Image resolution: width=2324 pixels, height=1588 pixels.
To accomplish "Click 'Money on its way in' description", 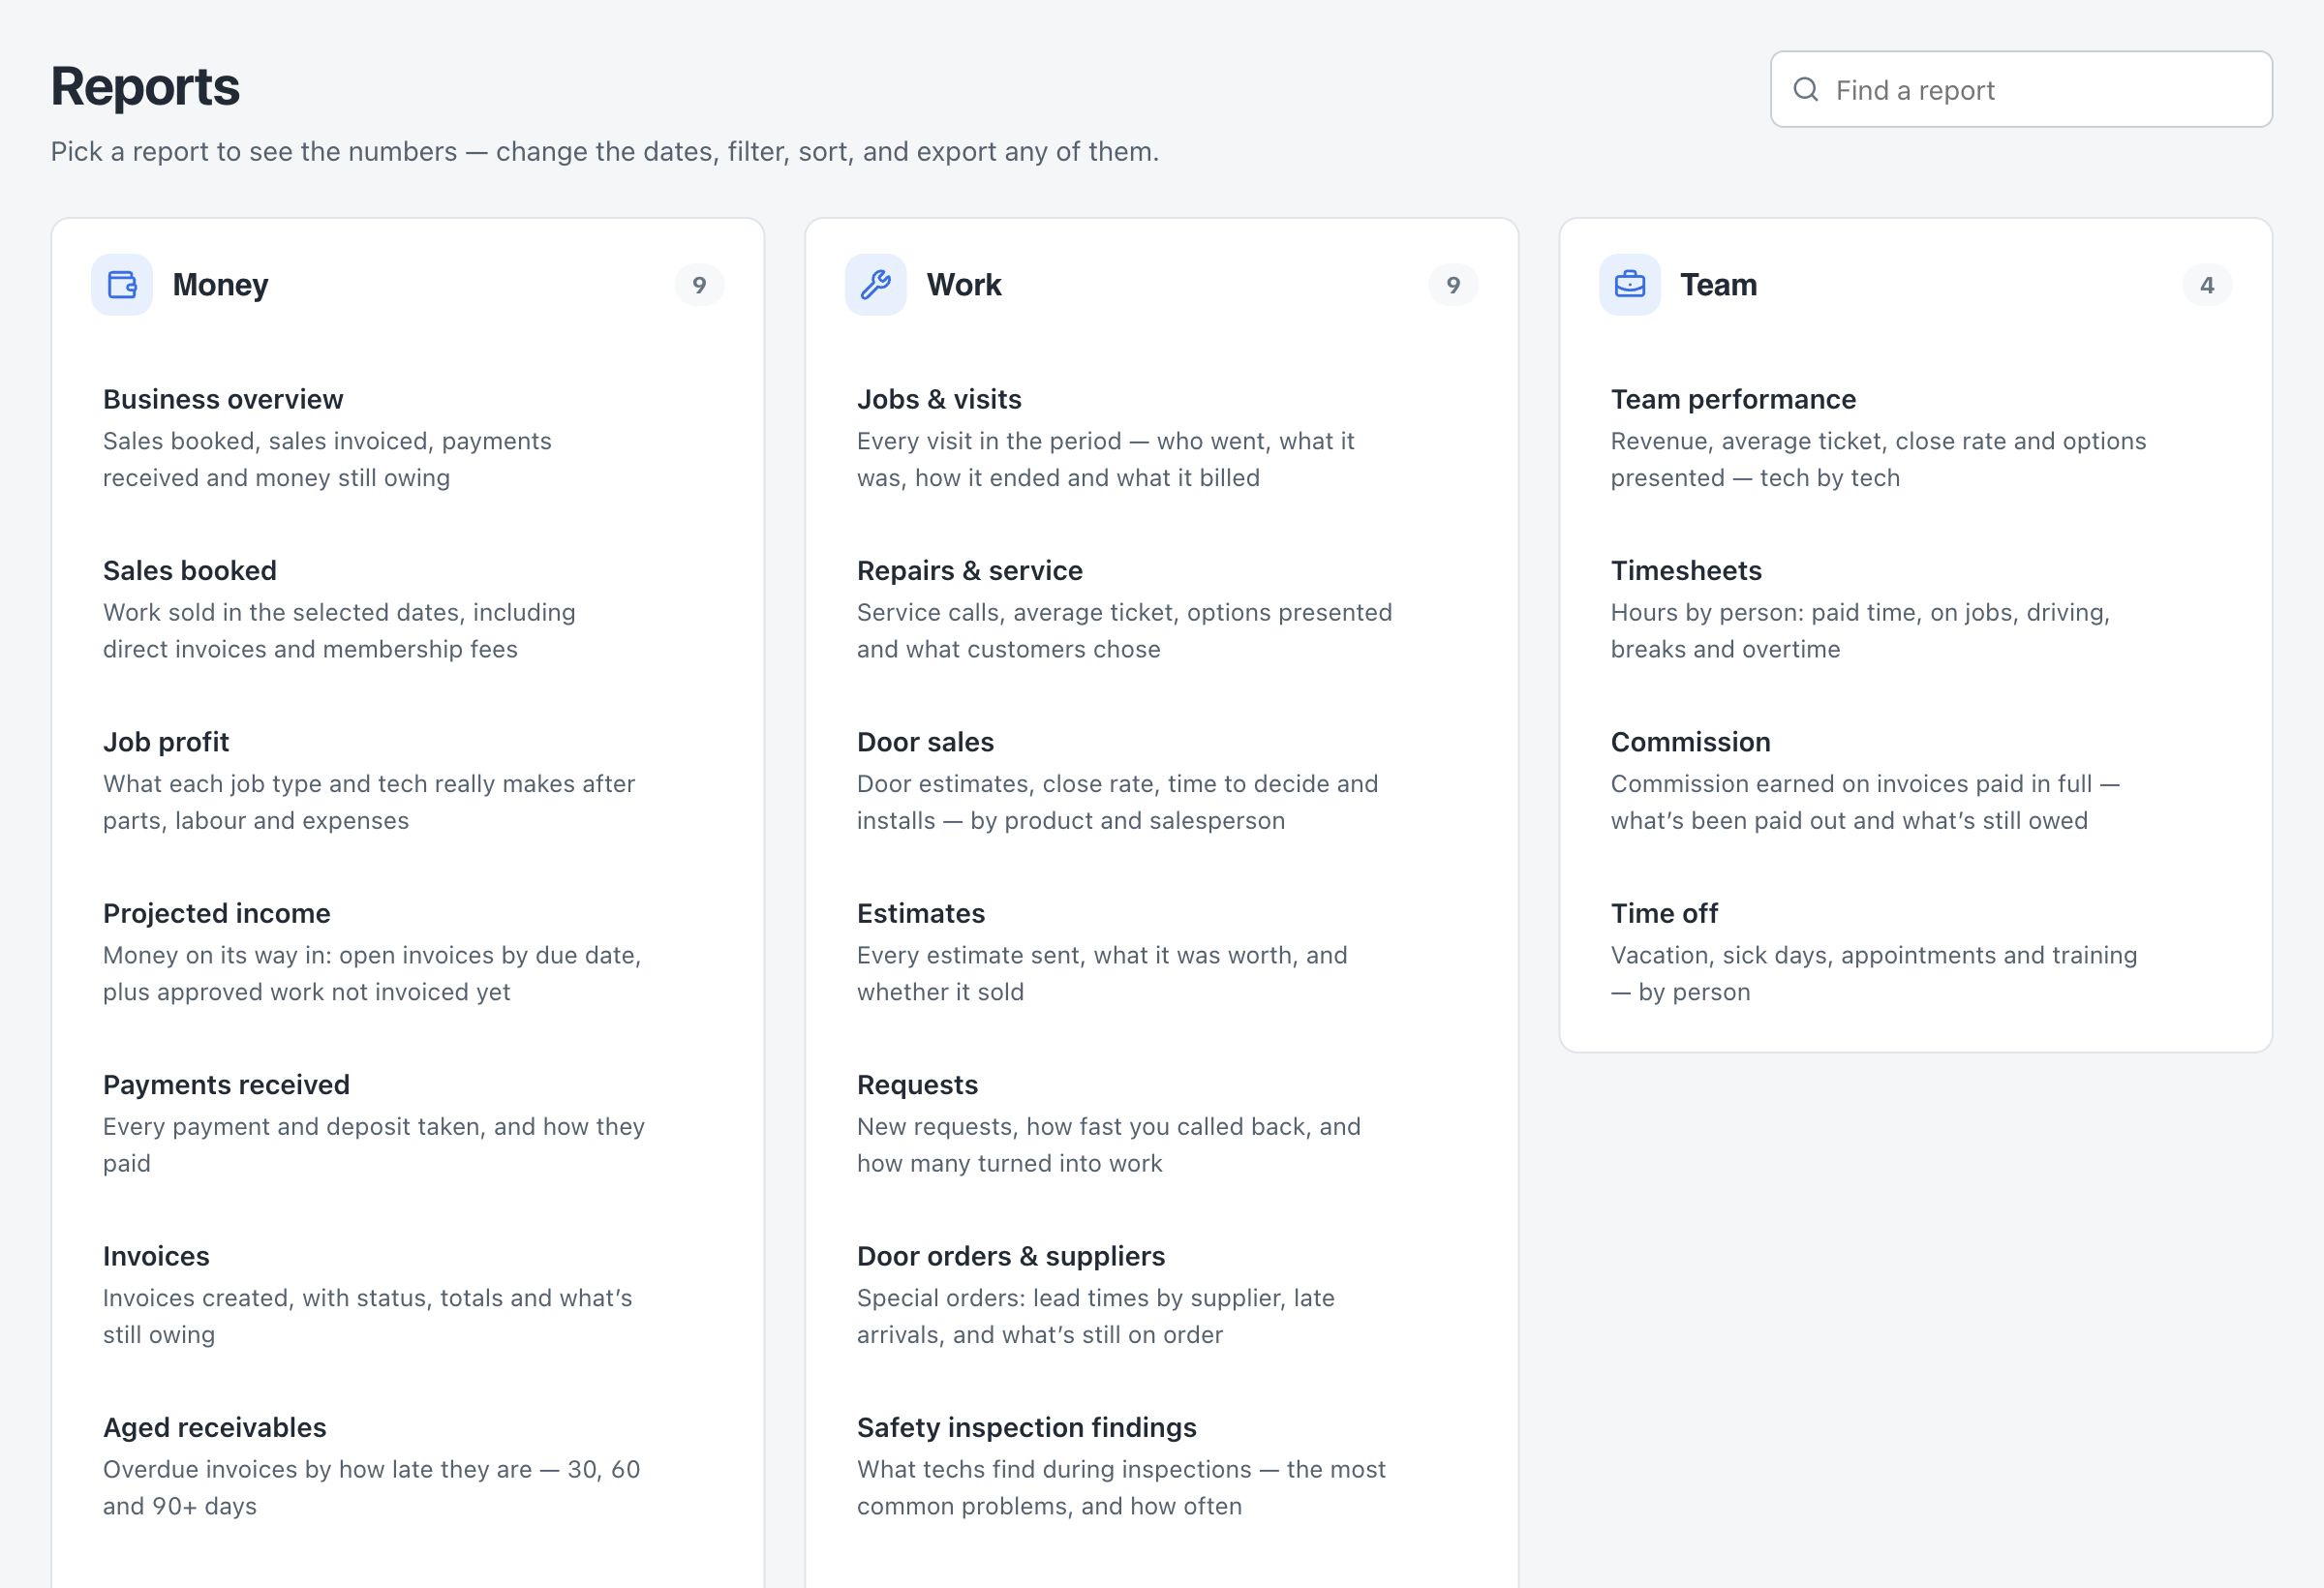I will 372,973.
